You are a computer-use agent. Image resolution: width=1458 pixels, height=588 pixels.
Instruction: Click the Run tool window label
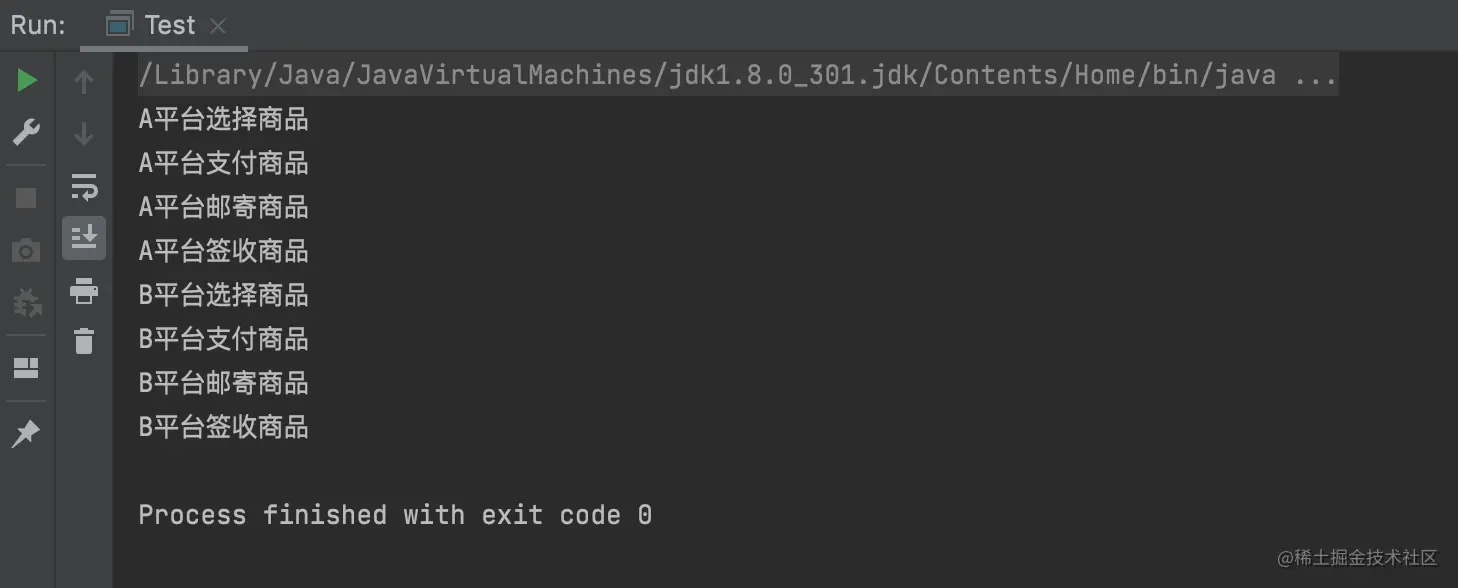[x=38, y=25]
